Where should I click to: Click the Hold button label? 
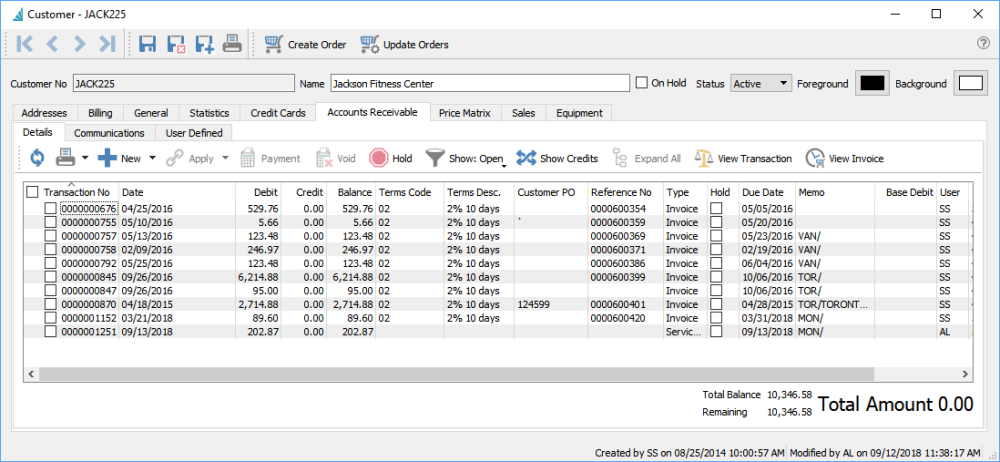[x=402, y=158]
